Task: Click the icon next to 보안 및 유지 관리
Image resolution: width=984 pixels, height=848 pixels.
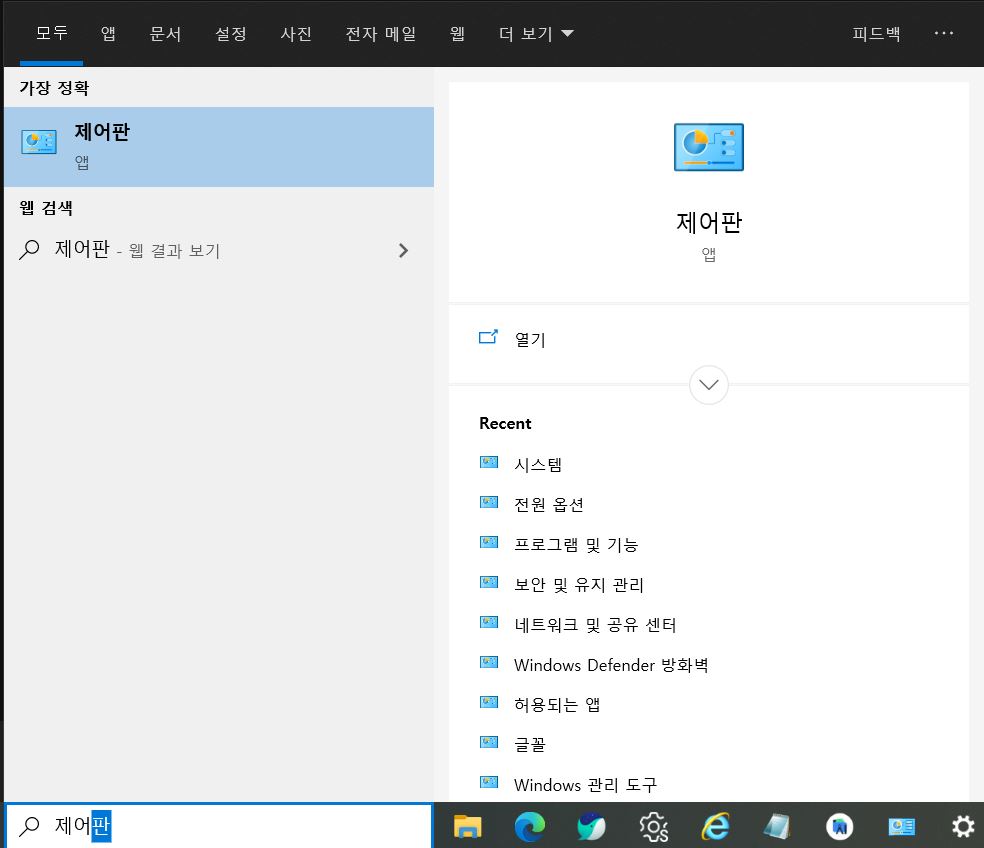Action: coord(489,582)
